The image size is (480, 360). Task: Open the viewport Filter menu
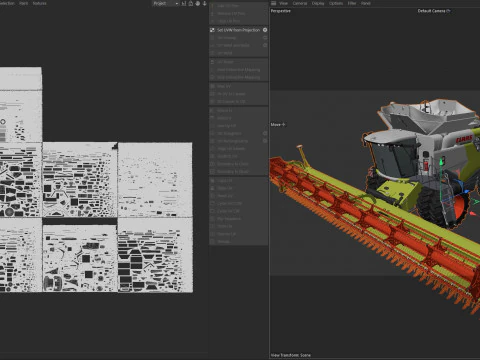352,3
